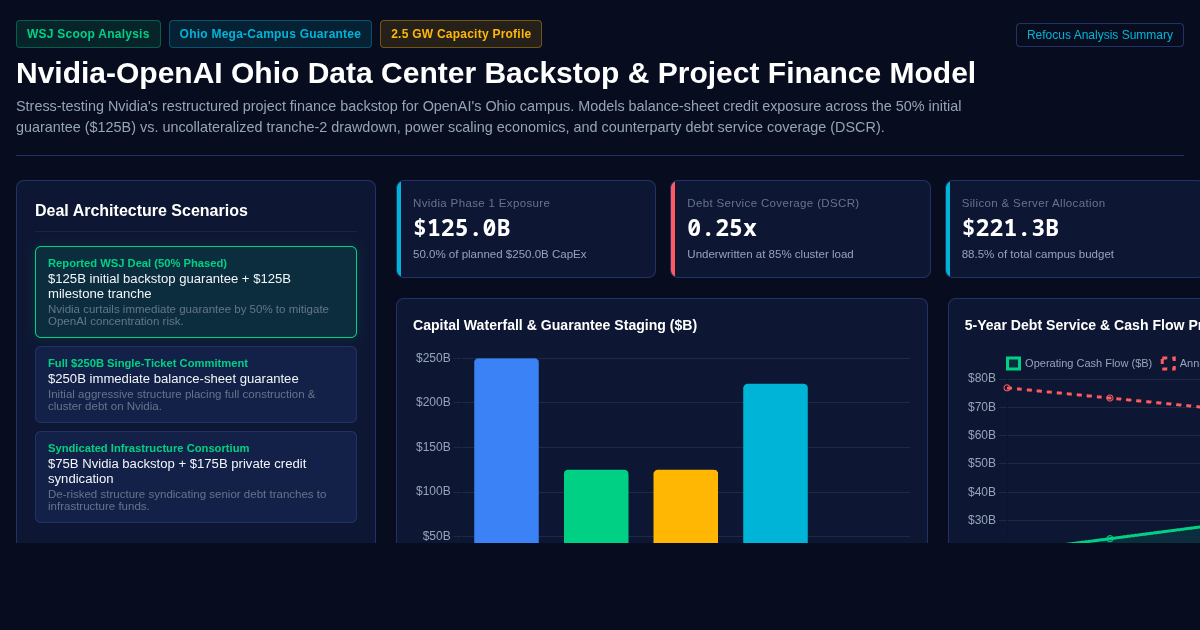
Task: Choose Full $250B Single-Ticket Commitment scenario
Action: [x=196, y=384]
